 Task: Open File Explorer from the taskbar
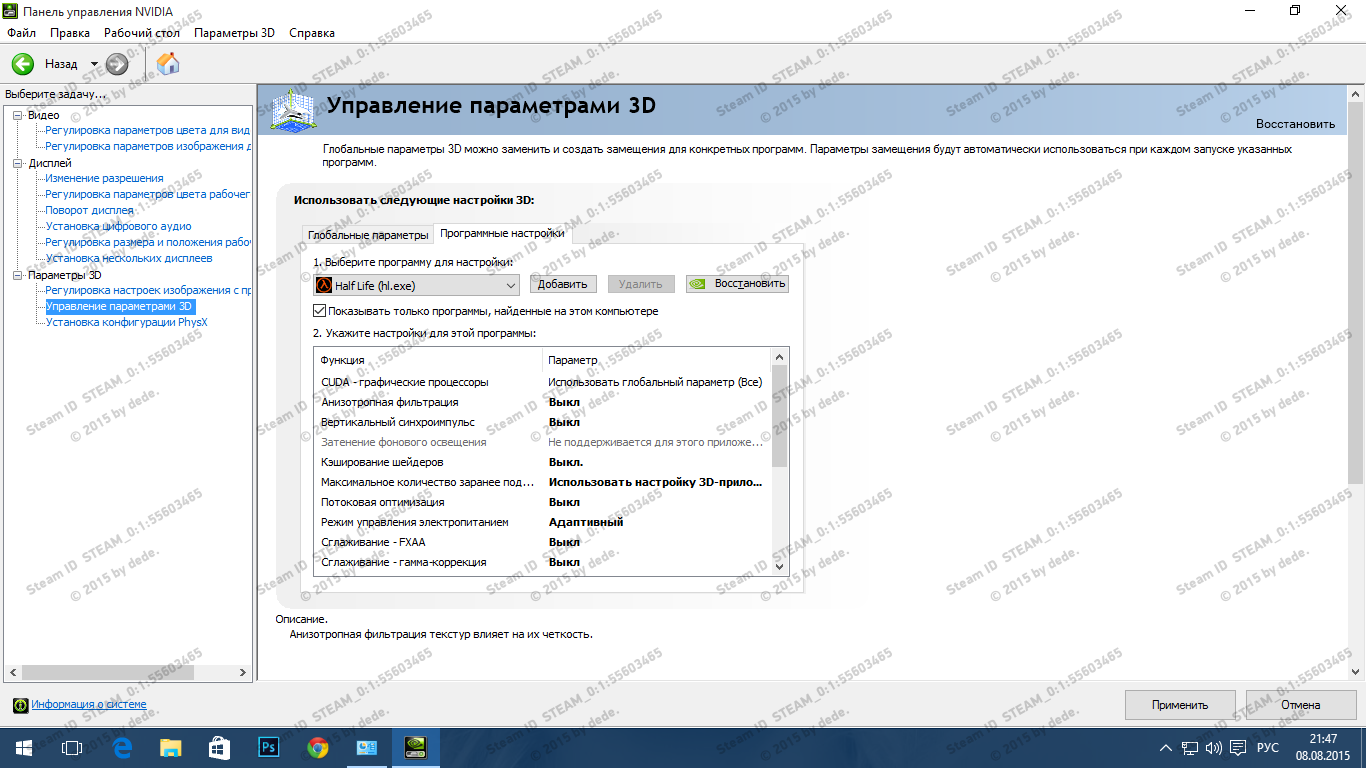171,747
